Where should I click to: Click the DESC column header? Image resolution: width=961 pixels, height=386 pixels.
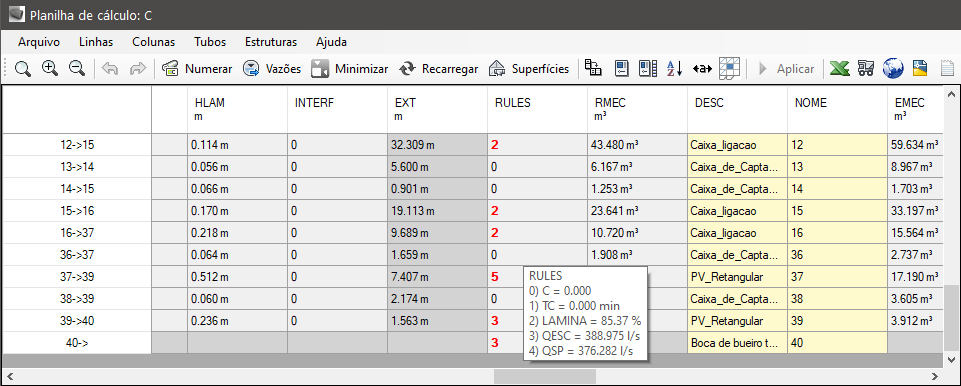(x=737, y=110)
